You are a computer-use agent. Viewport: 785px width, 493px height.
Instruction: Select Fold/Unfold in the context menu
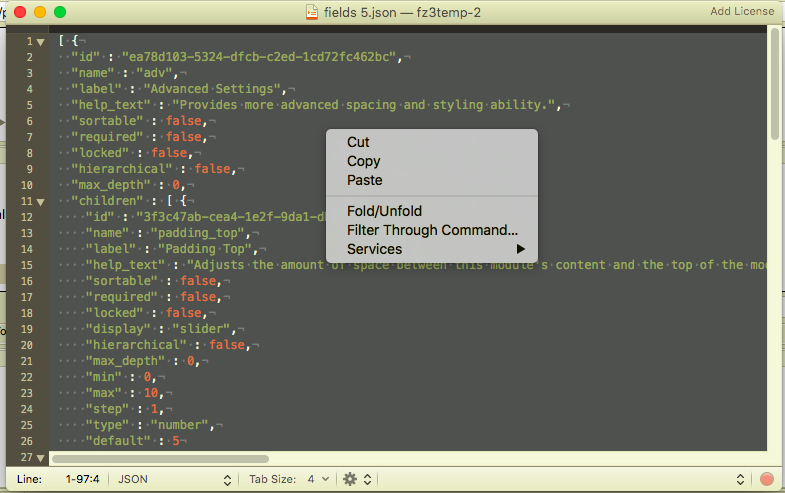[x=432, y=211]
